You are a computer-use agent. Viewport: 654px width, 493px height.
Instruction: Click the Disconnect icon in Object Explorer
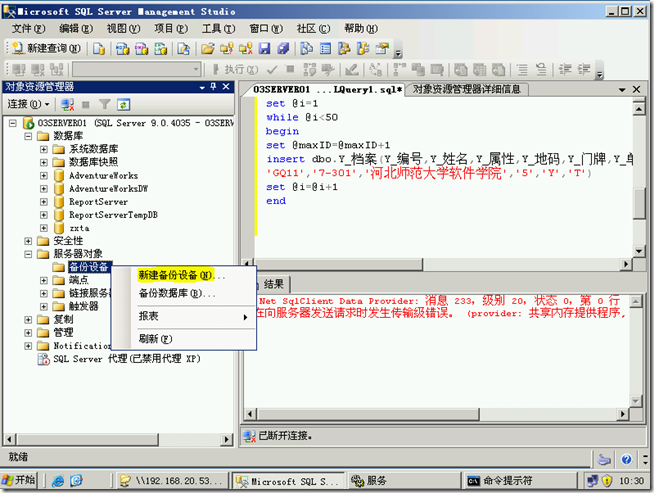pos(67,104)
